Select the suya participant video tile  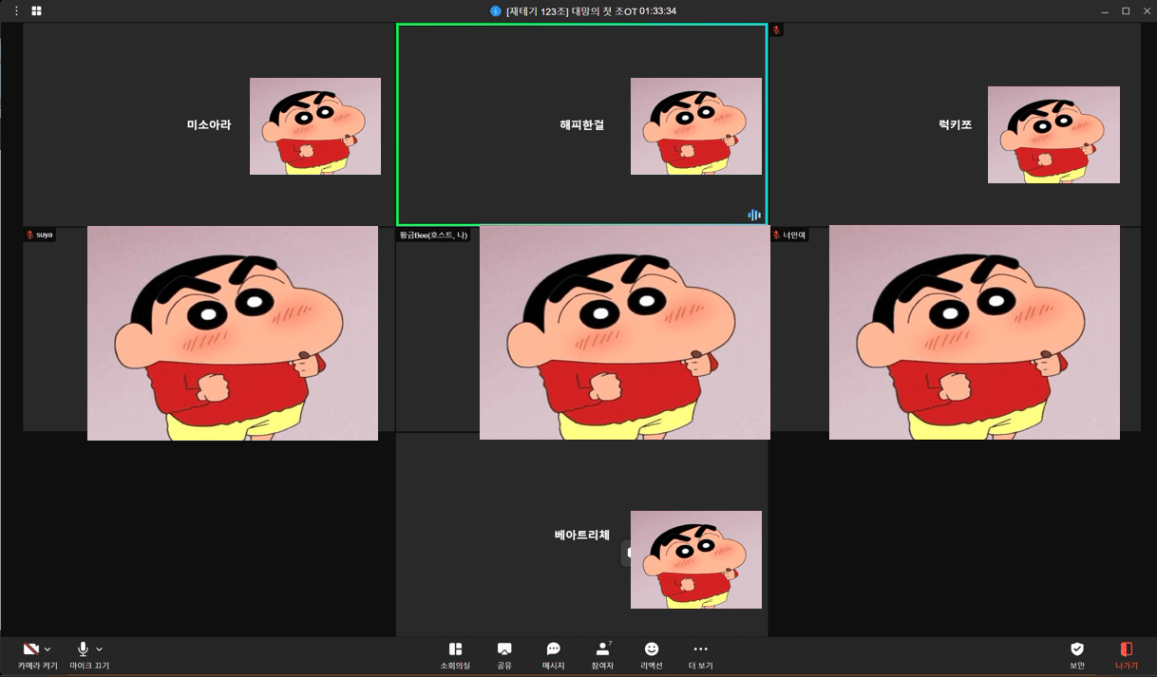tap(209, 331)
